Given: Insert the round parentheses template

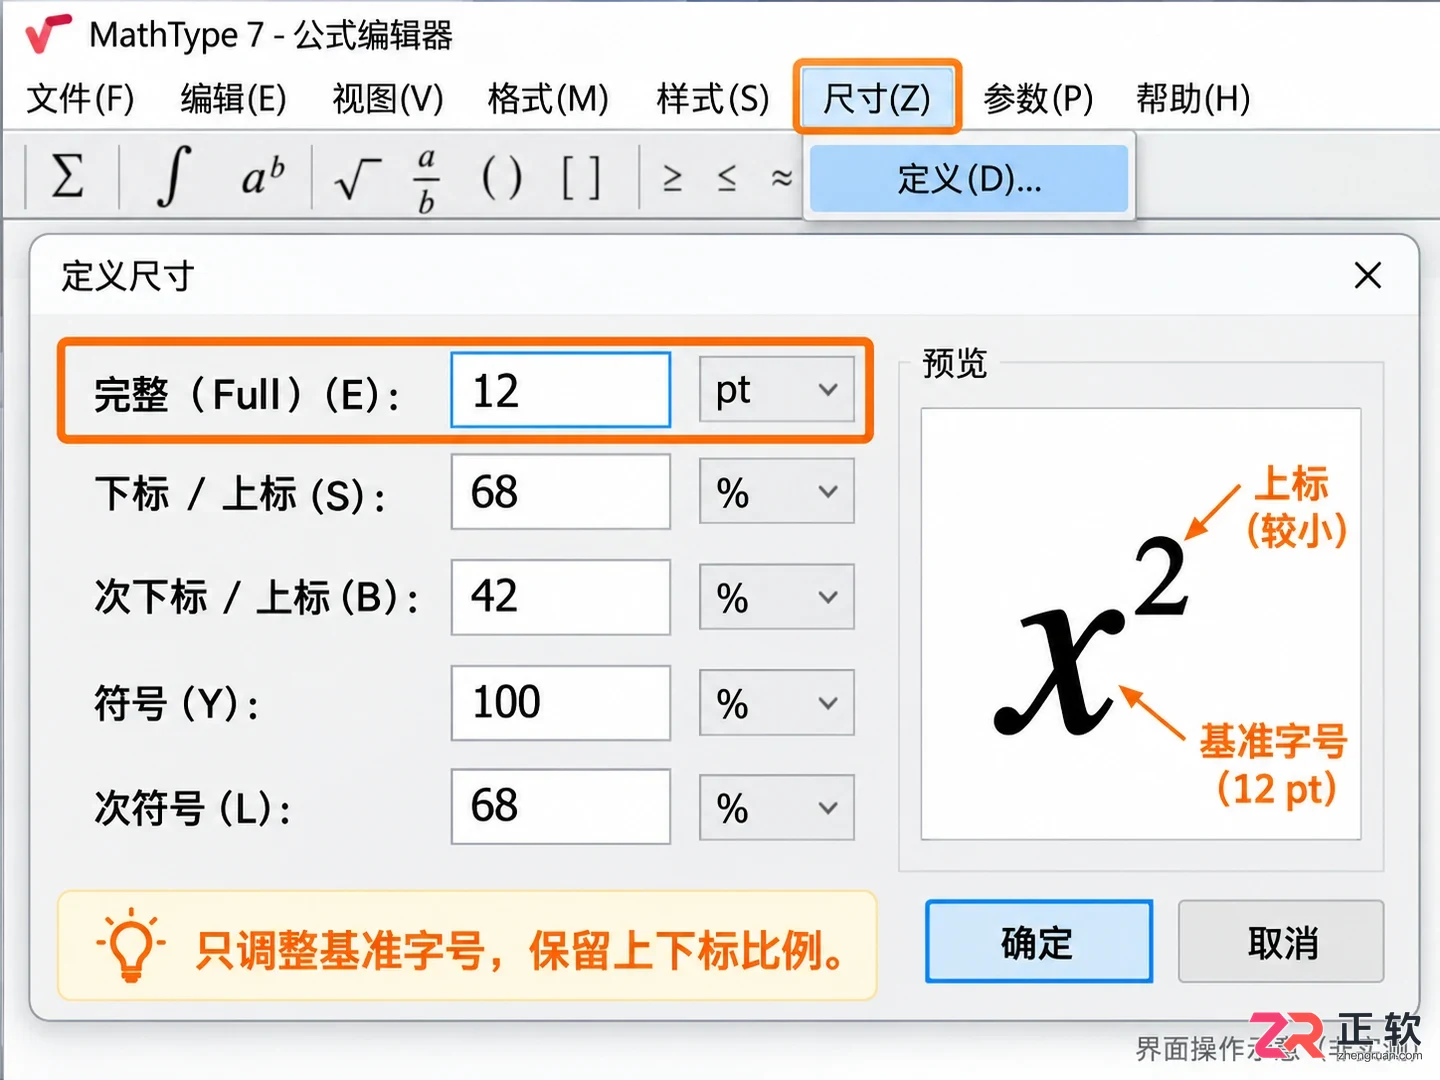Looking at the screenshot, I should pyautogui.click(x=502, y=179).
